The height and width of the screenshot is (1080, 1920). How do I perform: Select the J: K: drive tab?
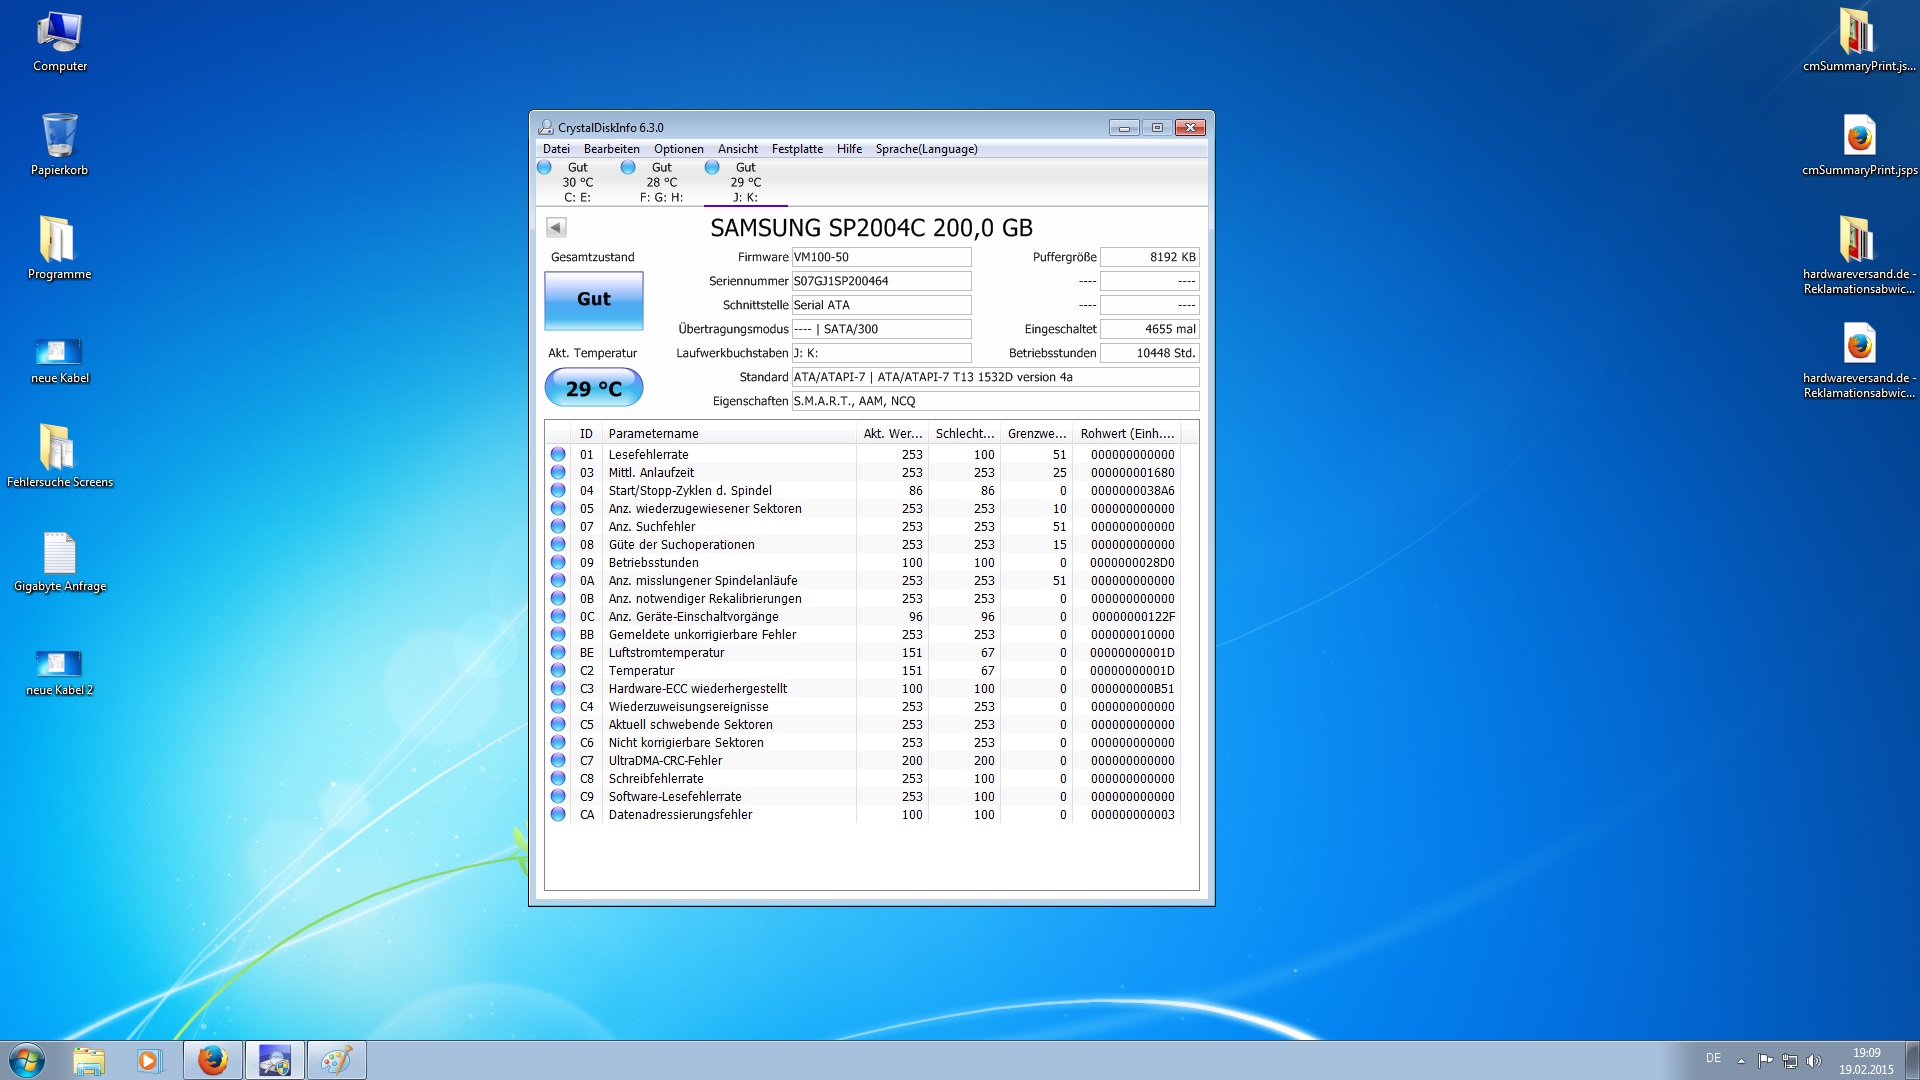[x=745, y=182]
